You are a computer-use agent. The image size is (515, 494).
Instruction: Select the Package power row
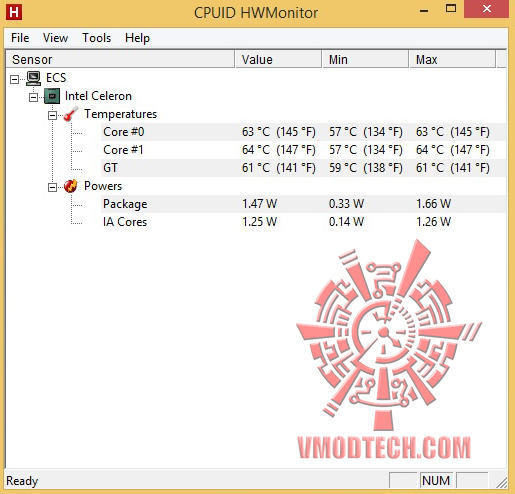pos(303,204)
